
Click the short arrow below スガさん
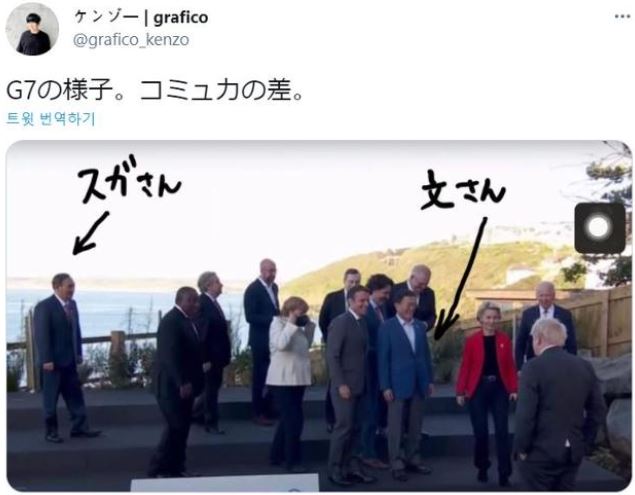coord(91,234)
